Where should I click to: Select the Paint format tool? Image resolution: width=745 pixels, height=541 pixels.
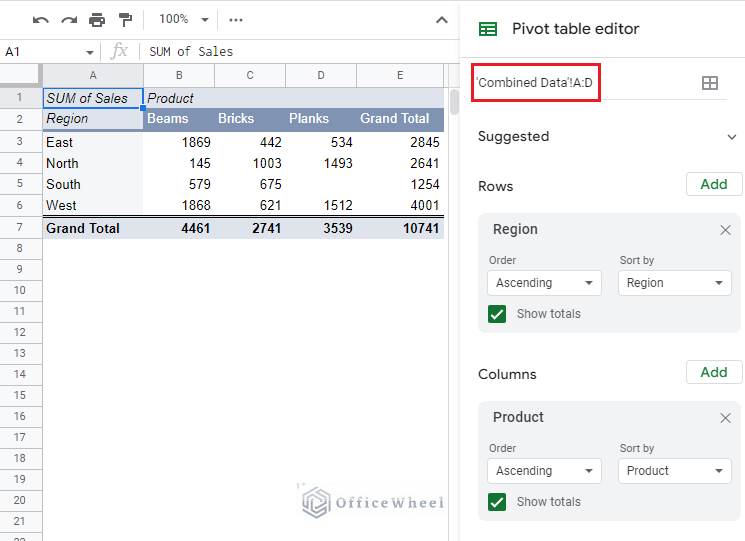(125, 20)
